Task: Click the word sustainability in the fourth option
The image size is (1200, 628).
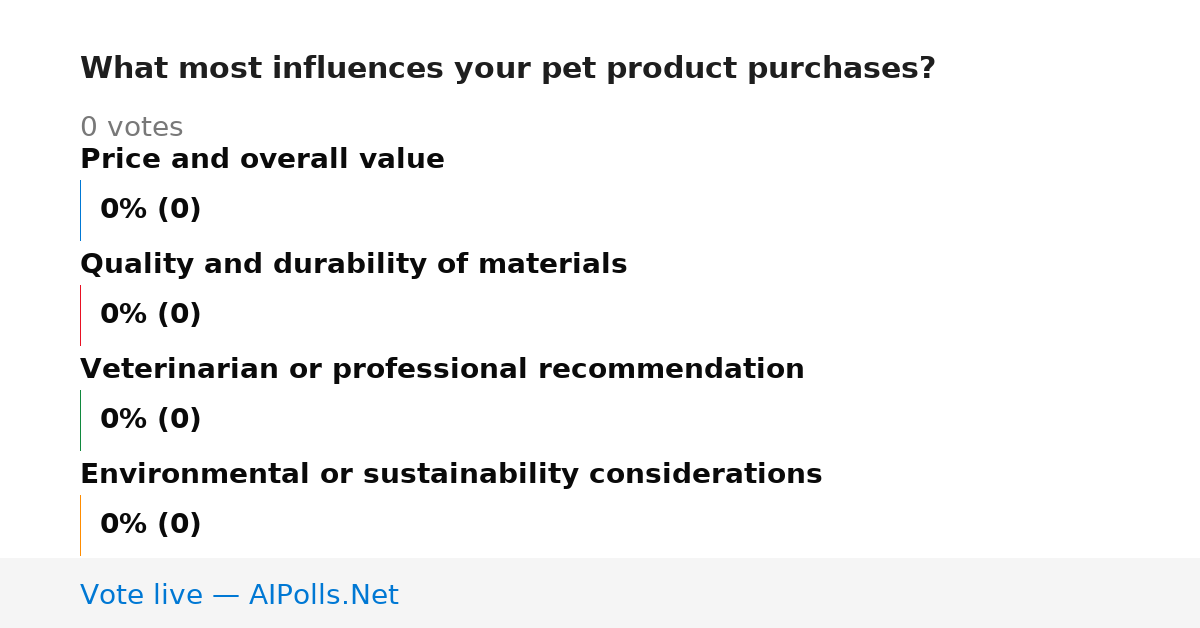Action: (472, 475)
